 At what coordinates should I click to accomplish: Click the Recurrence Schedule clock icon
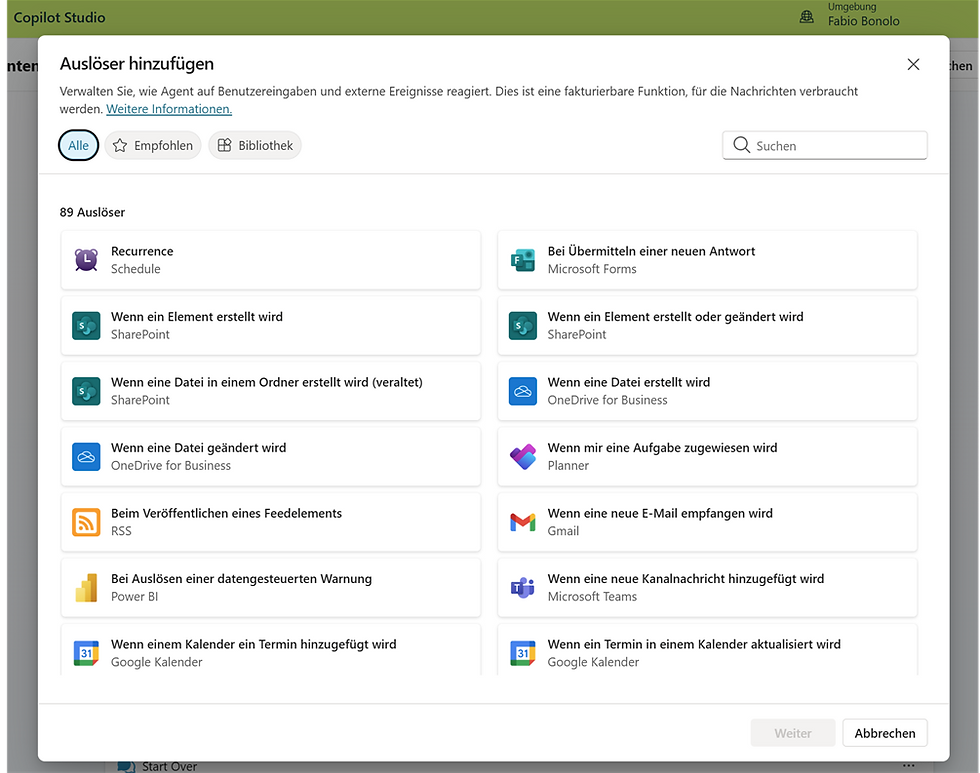pos(86,260)
